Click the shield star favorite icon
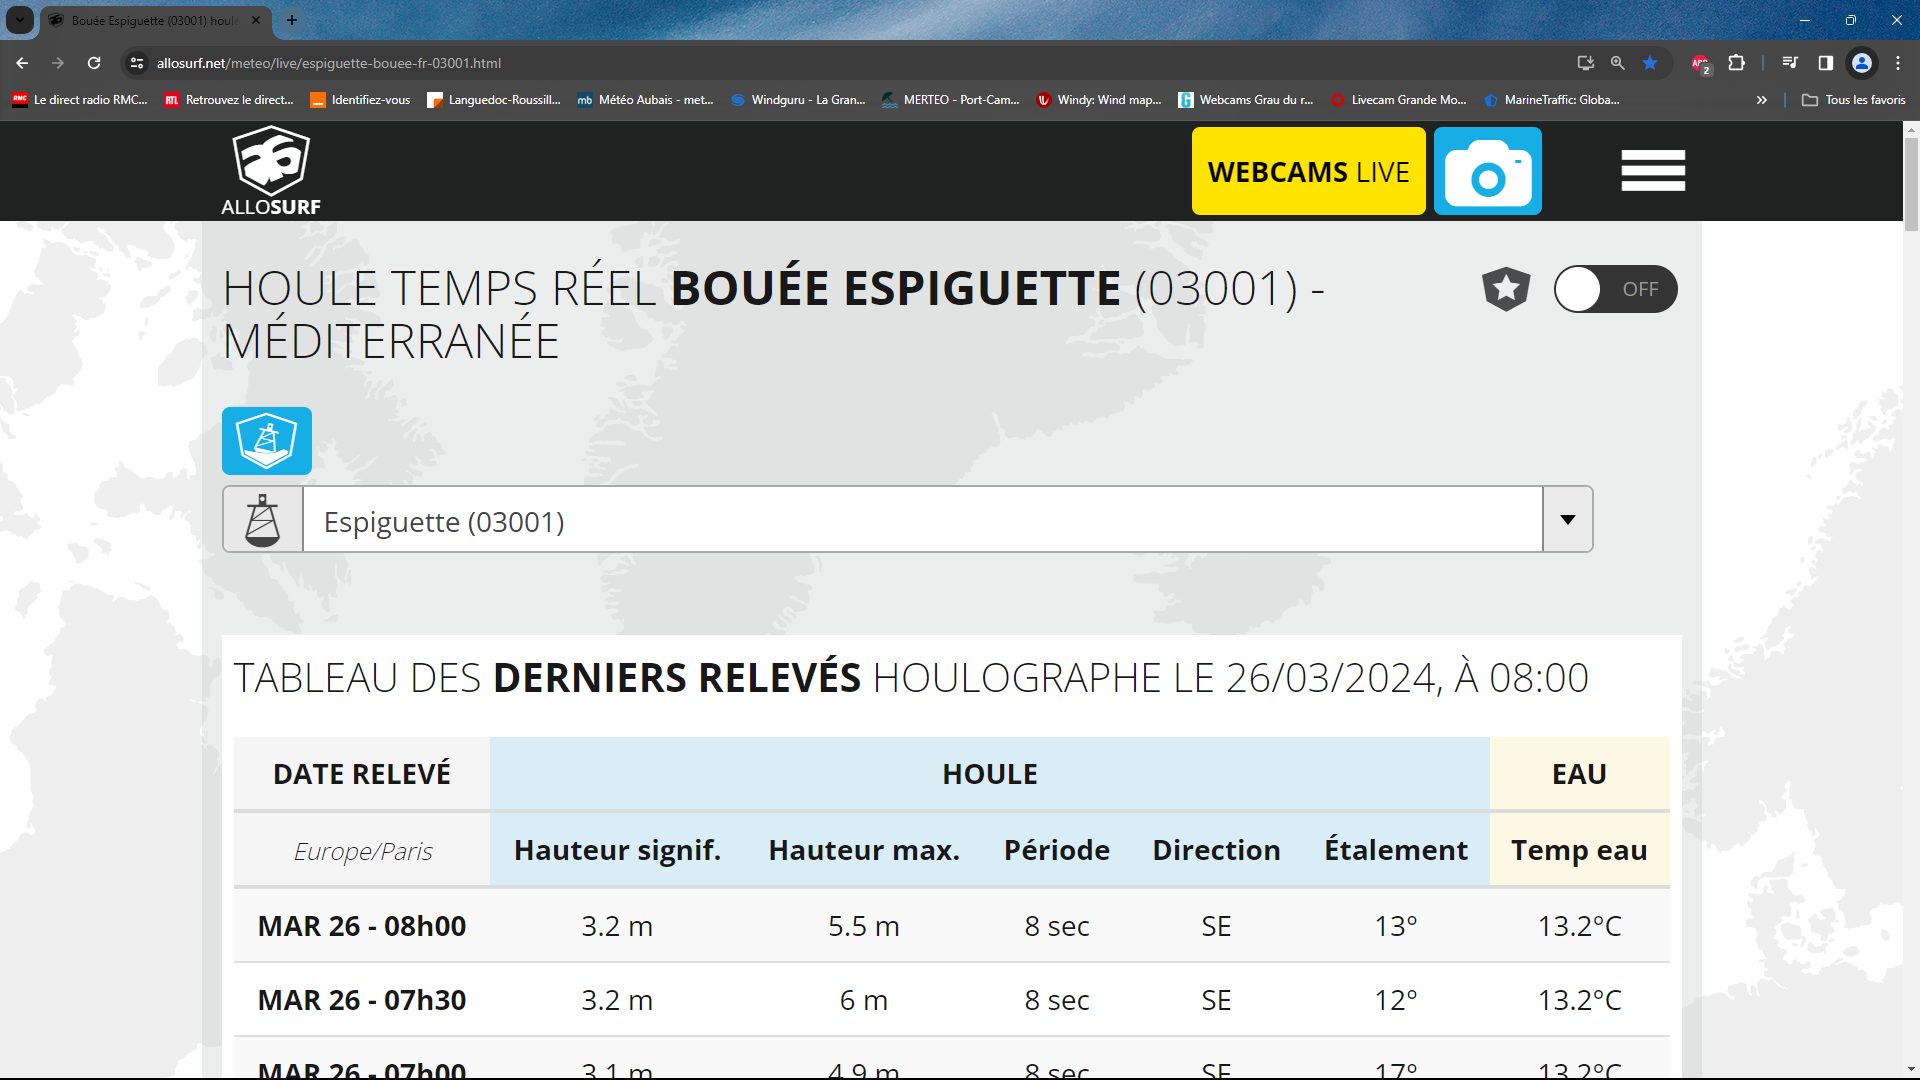Image resolution: width=1920 pixels, height=1080 pixels. point(1506,289)
